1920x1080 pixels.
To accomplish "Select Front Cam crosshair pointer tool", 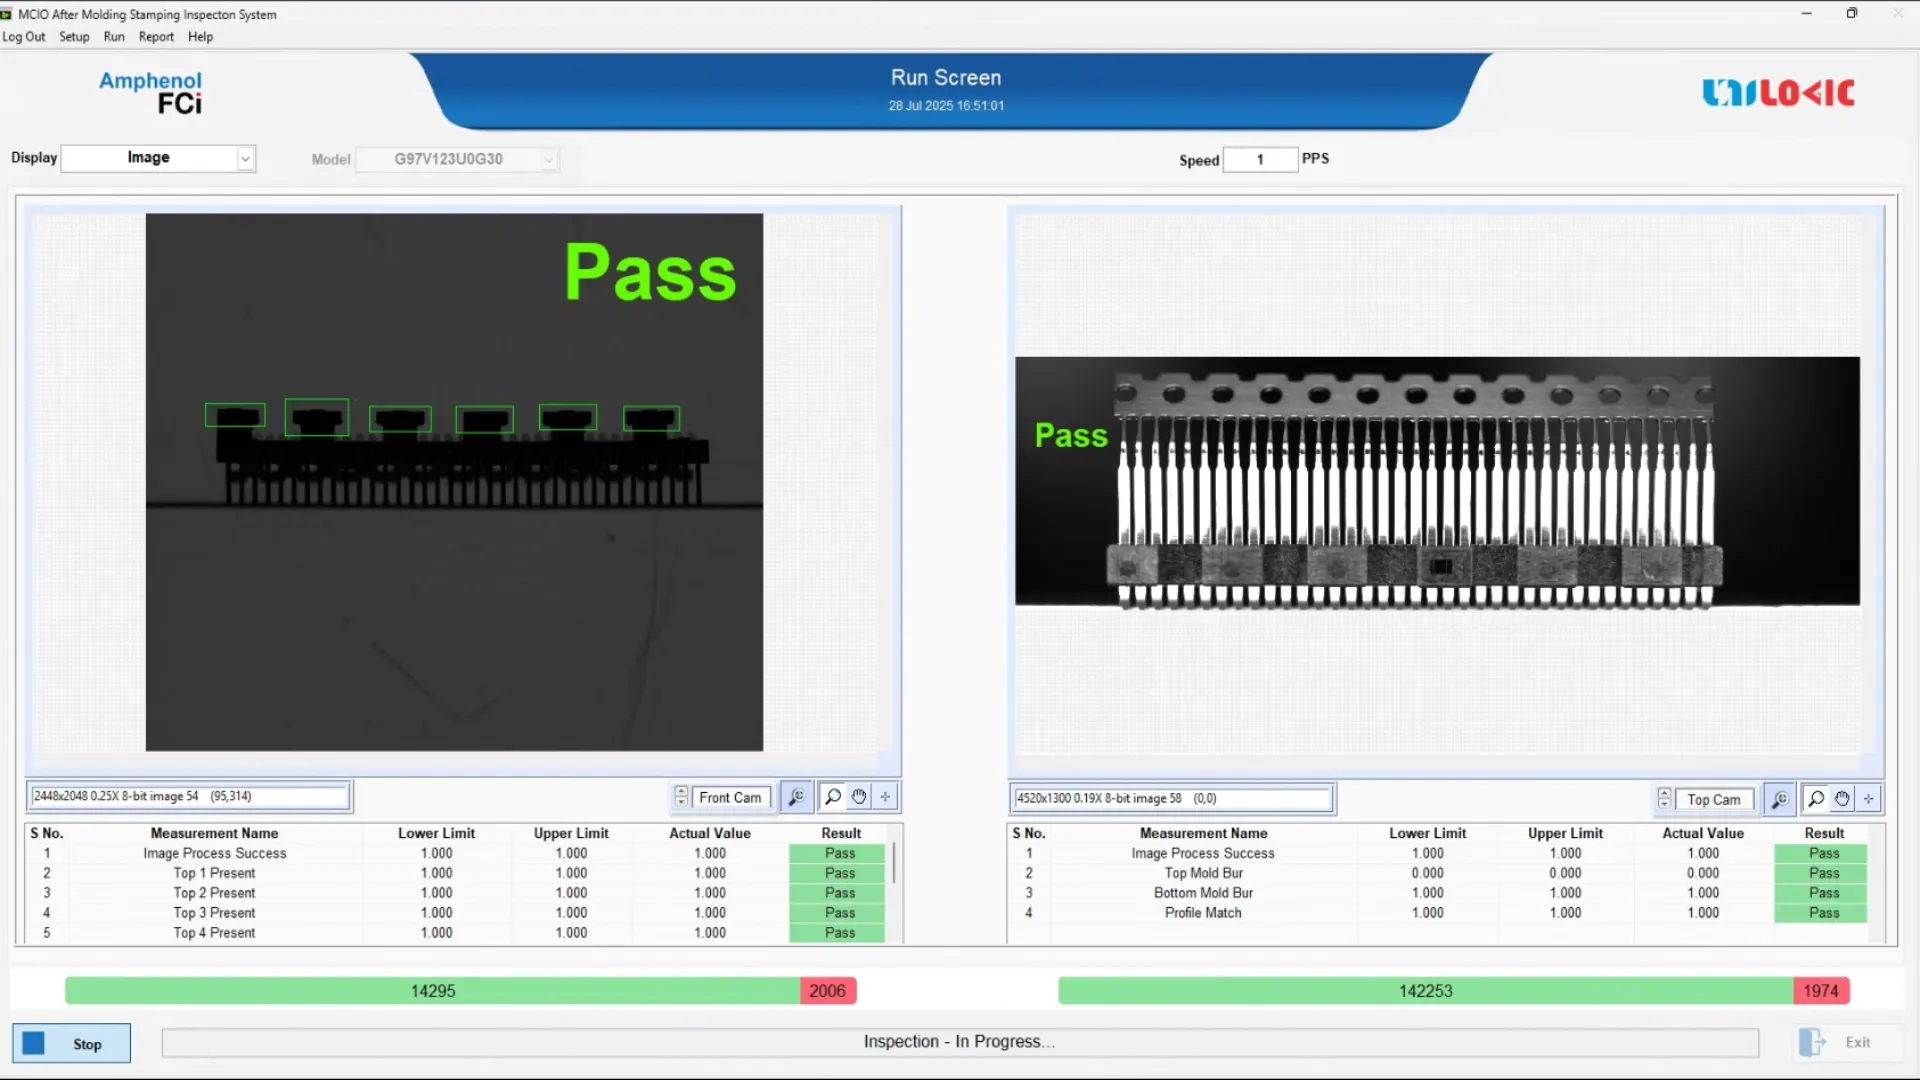I will tap(885, 797).
